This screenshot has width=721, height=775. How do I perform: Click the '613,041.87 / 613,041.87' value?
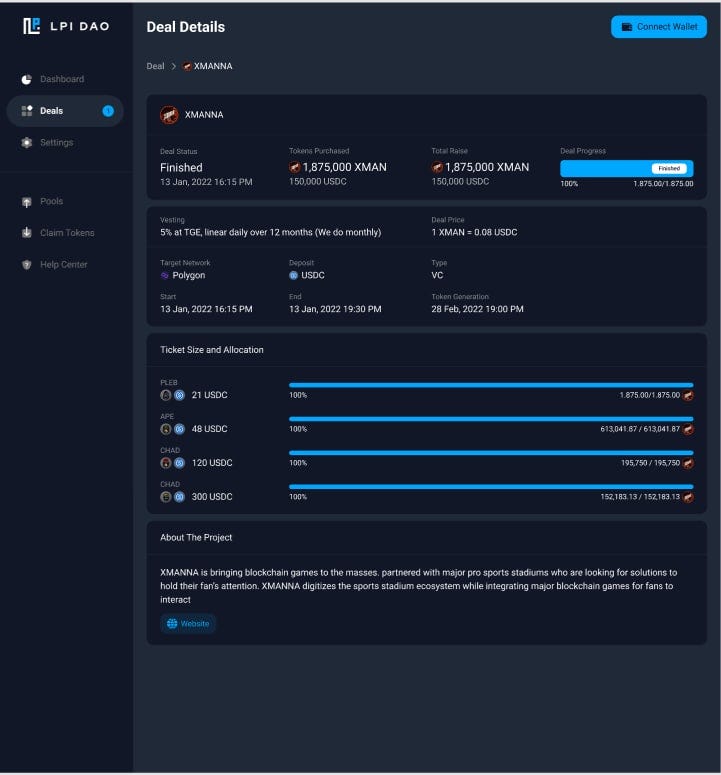640,429
